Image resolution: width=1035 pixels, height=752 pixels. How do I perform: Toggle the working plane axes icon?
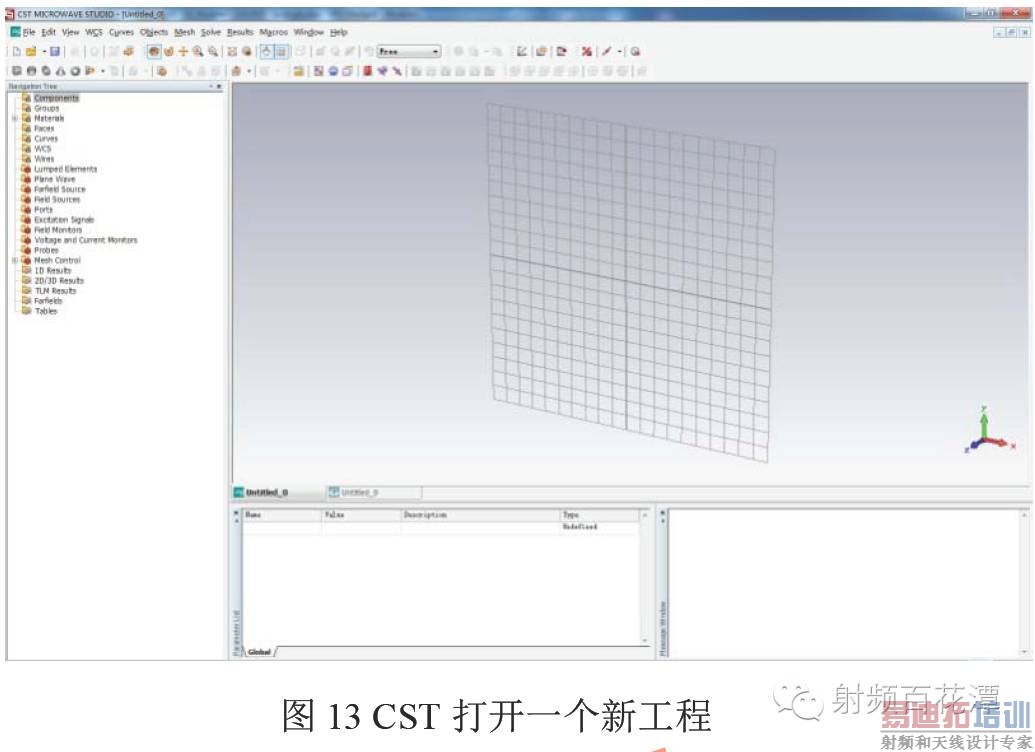click(266, 51)
